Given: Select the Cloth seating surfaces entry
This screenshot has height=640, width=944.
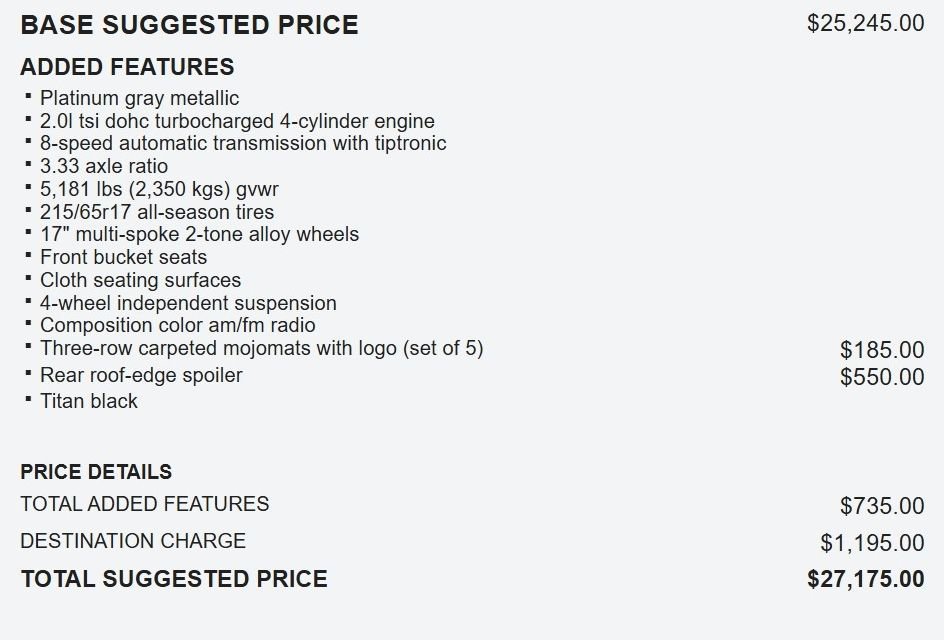Looking at the screenshot, I should click(140, 280).
